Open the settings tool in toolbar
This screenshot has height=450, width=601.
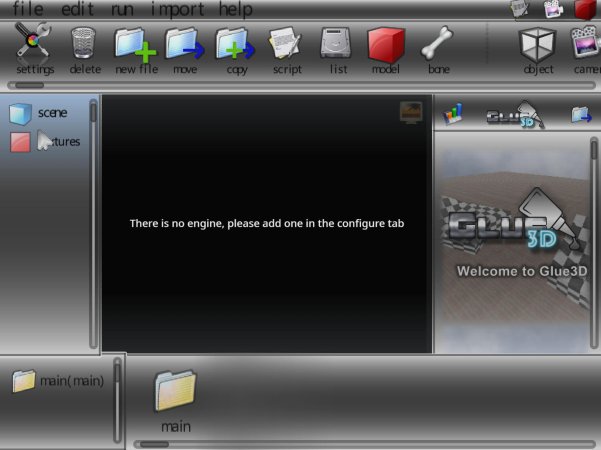click(x=34, y=46)
